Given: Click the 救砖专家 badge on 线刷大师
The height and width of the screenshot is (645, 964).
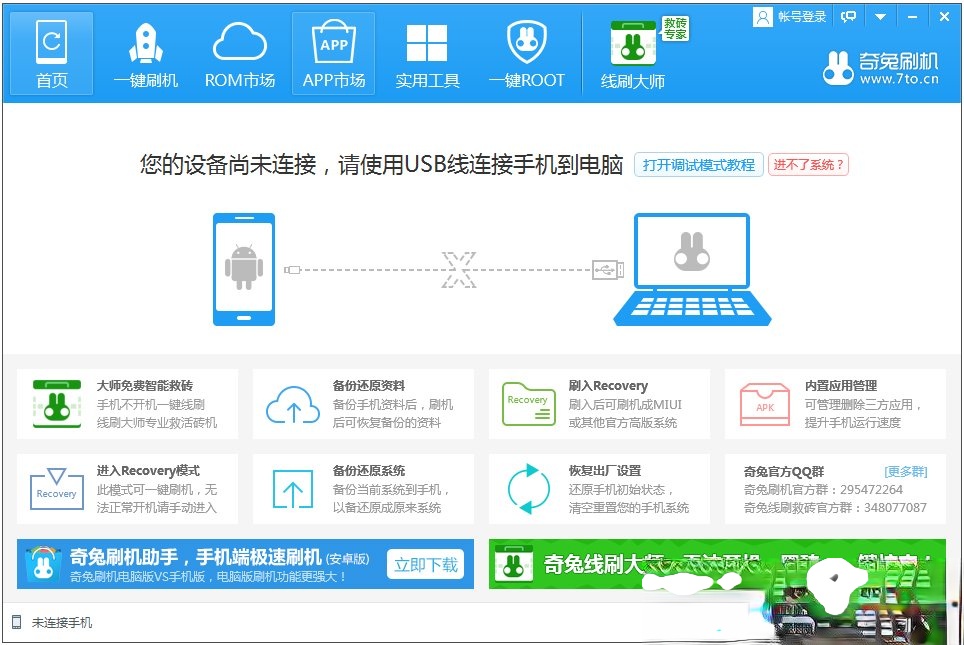Looking at the screenshot, I should tap(675, 28).
